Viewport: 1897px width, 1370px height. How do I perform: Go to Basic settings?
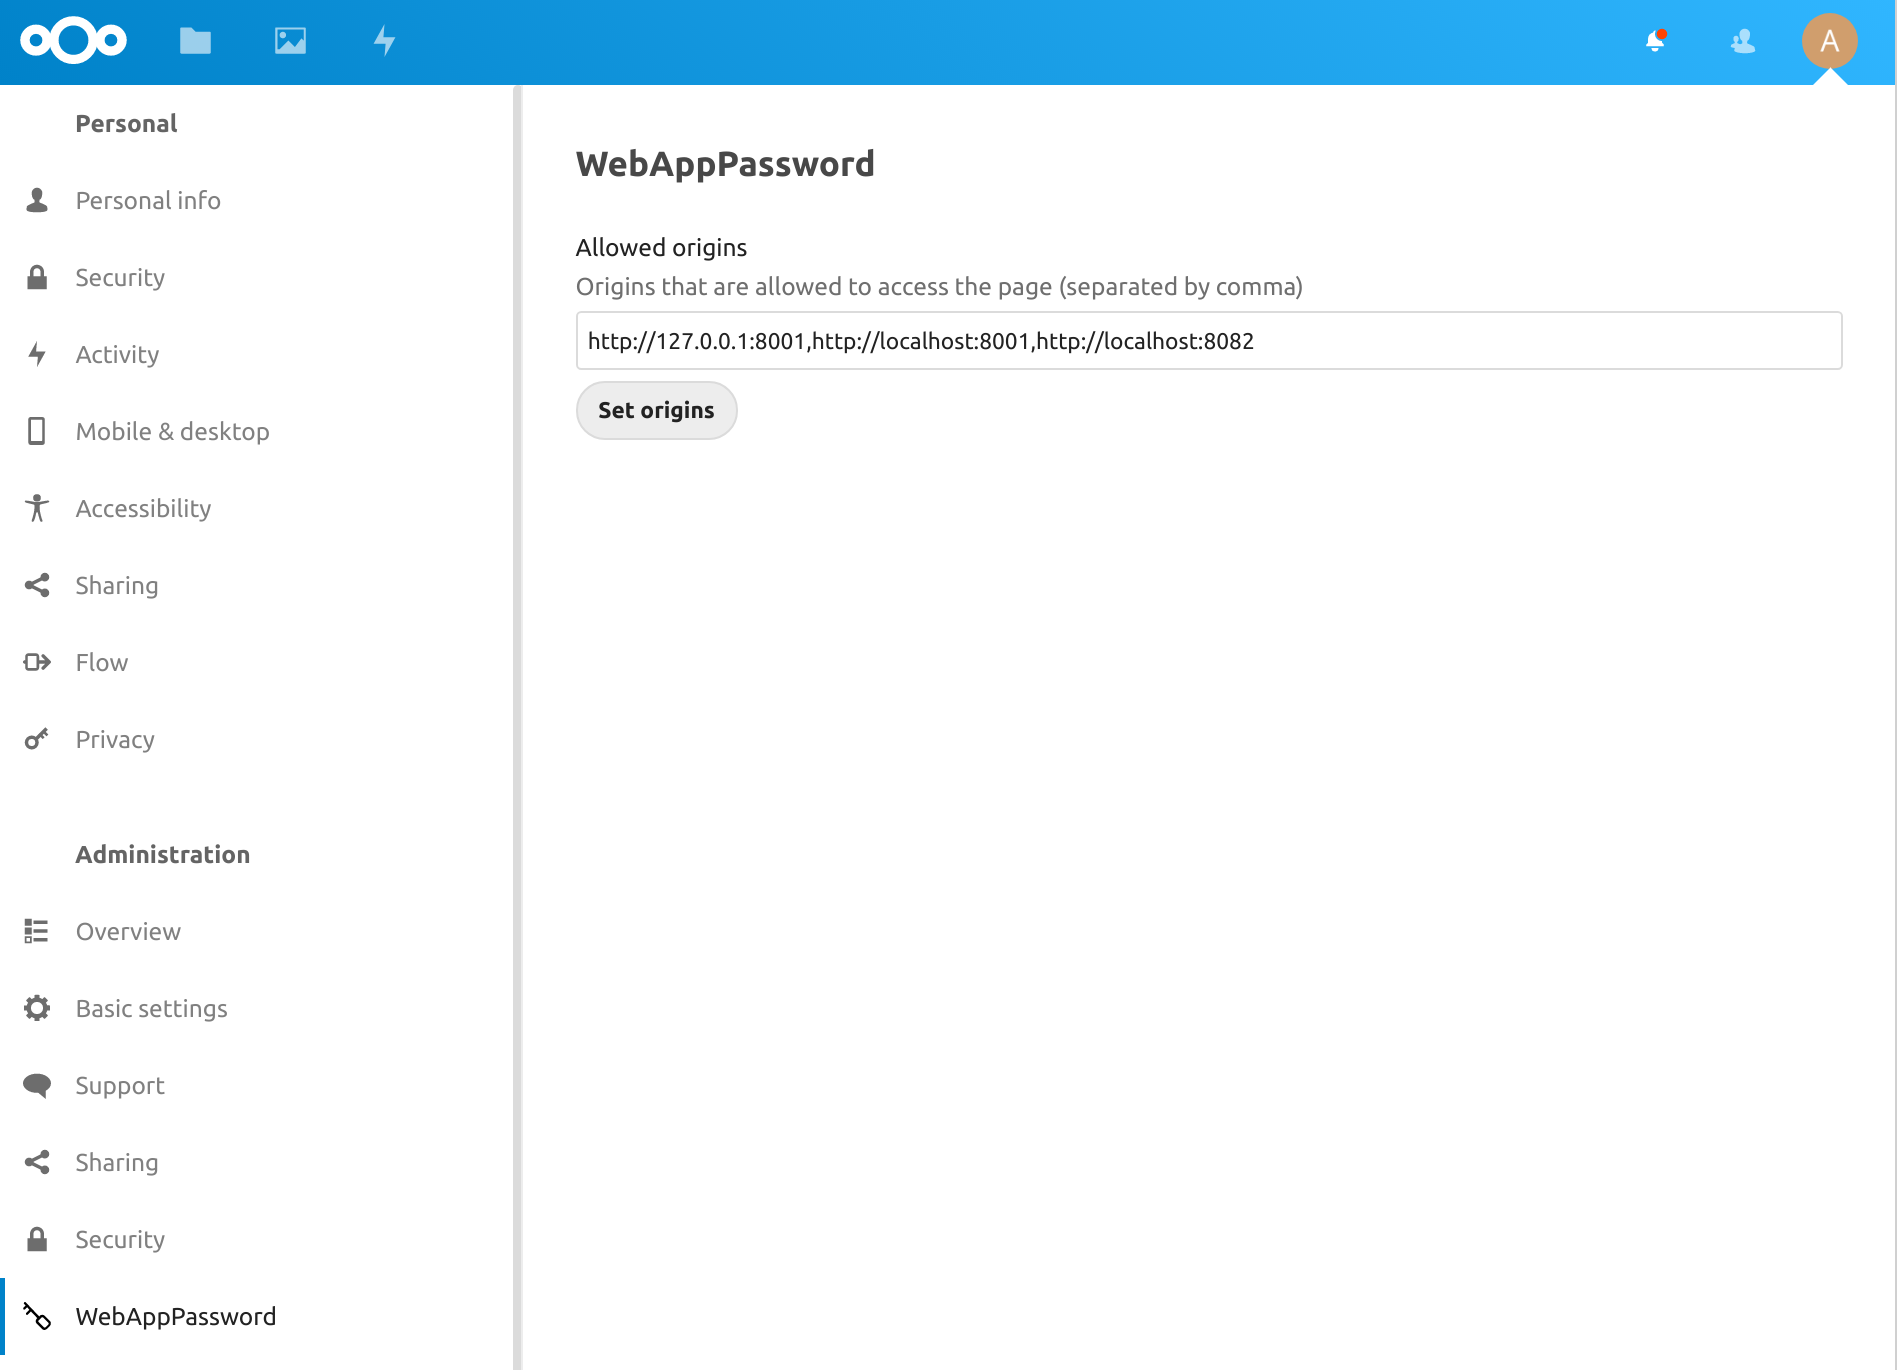pyautogui.click(x=151, y=1008)
